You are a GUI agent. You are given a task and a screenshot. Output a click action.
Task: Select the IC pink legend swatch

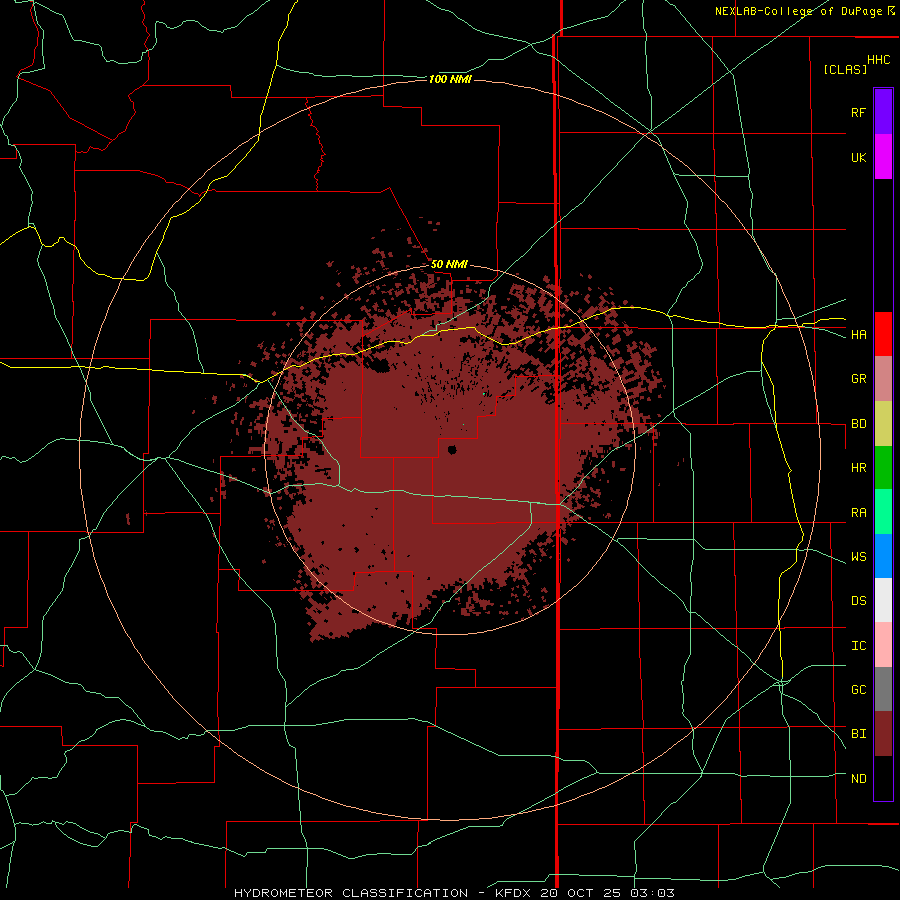883,645
